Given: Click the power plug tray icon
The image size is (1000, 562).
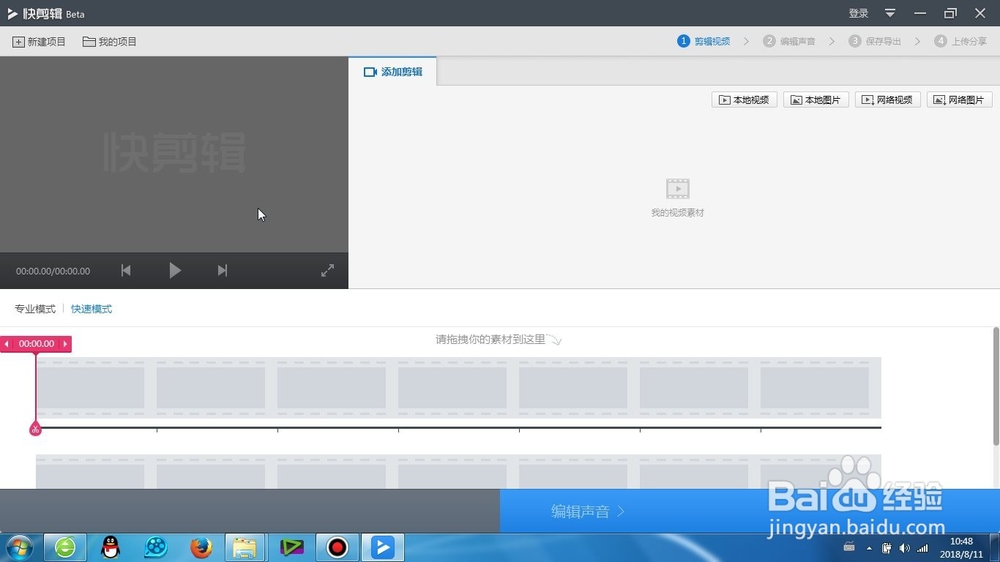Looking at the screenshot, I should click(x=886, y=548).
